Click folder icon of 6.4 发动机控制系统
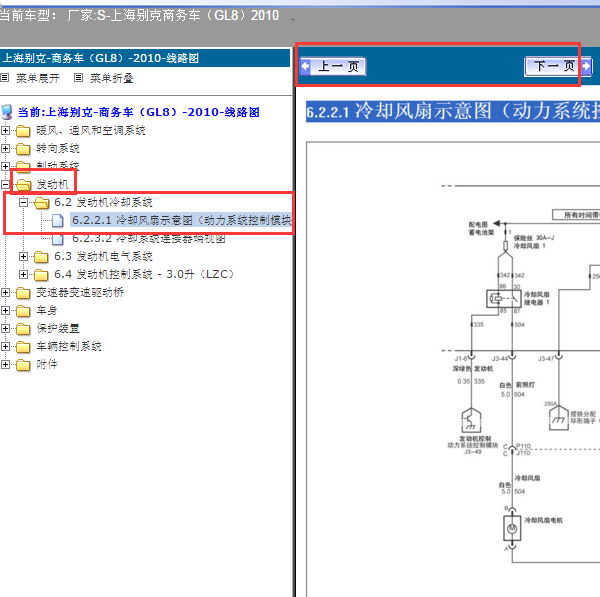Screen dimensions: 600x597 pos(41,275)
